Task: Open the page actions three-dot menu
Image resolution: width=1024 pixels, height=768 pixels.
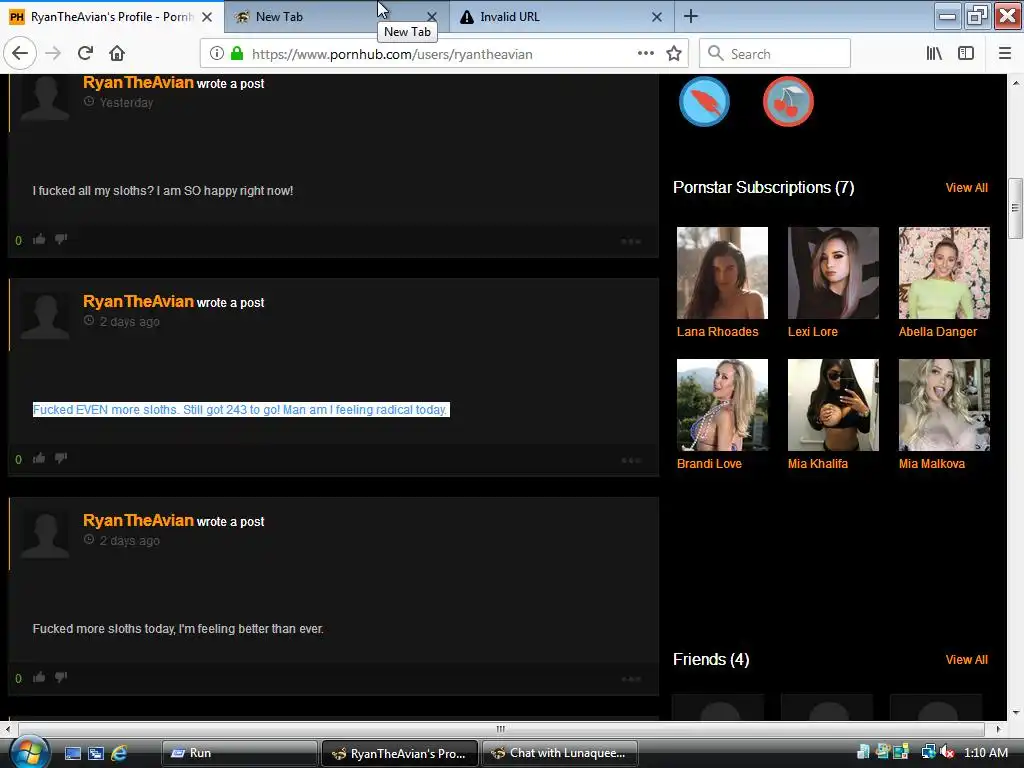Action: click(645, 54)
